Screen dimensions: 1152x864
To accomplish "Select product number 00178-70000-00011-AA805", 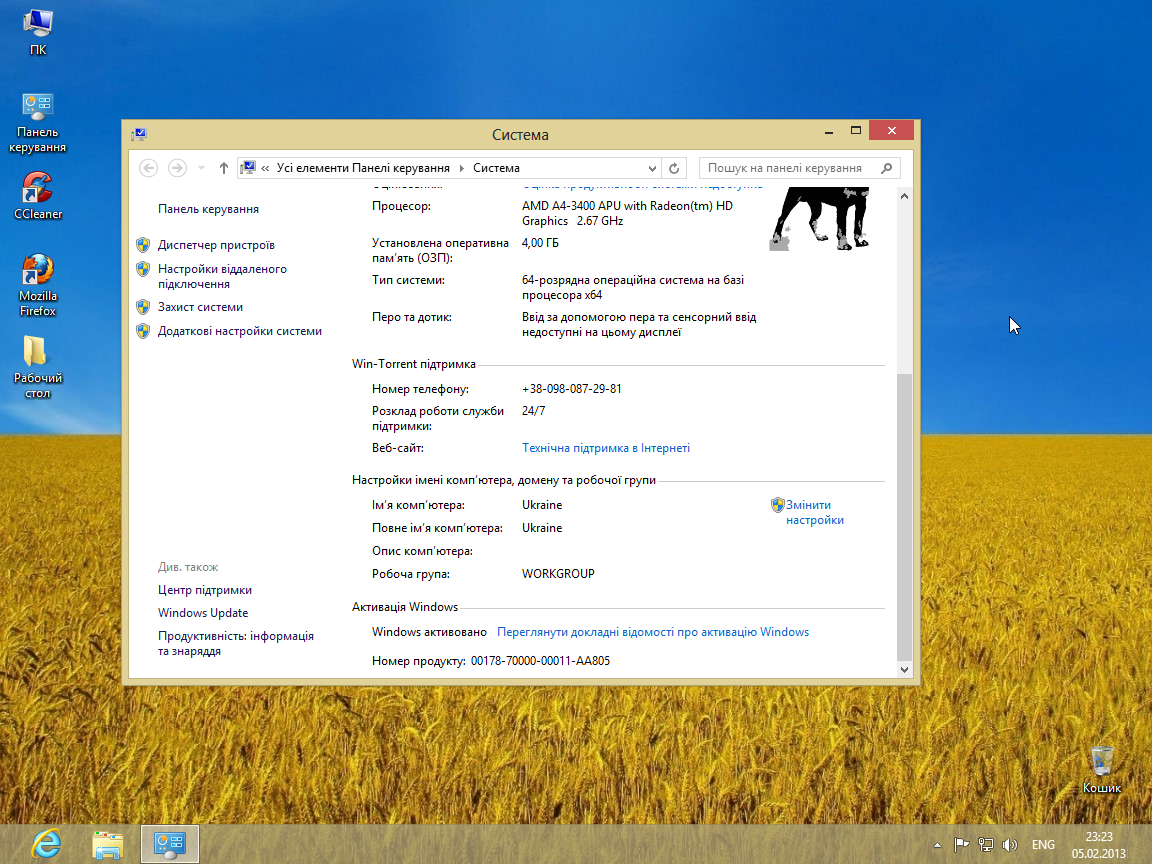I will (x=540, y=661).
